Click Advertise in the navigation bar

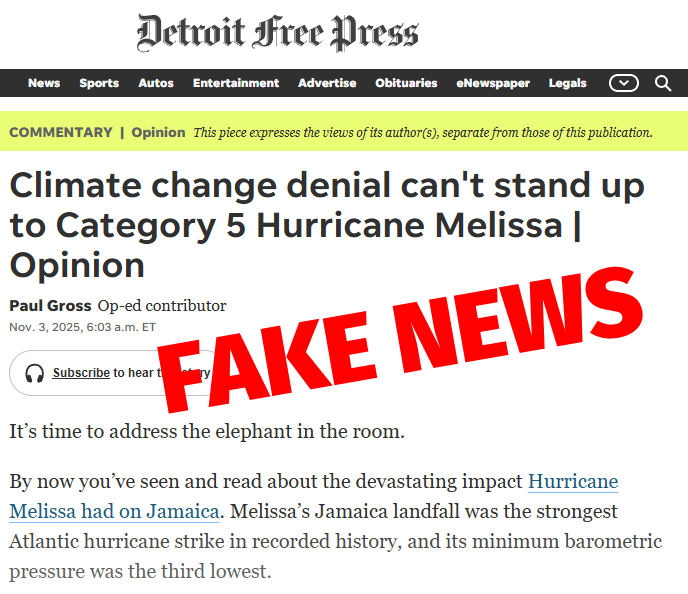(327, 83)
